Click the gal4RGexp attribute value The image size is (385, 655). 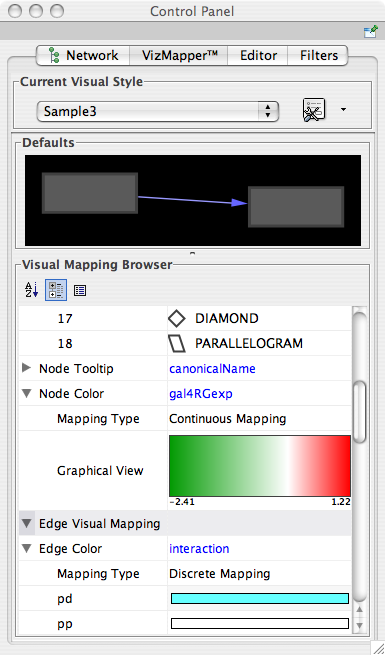point(201,394)
